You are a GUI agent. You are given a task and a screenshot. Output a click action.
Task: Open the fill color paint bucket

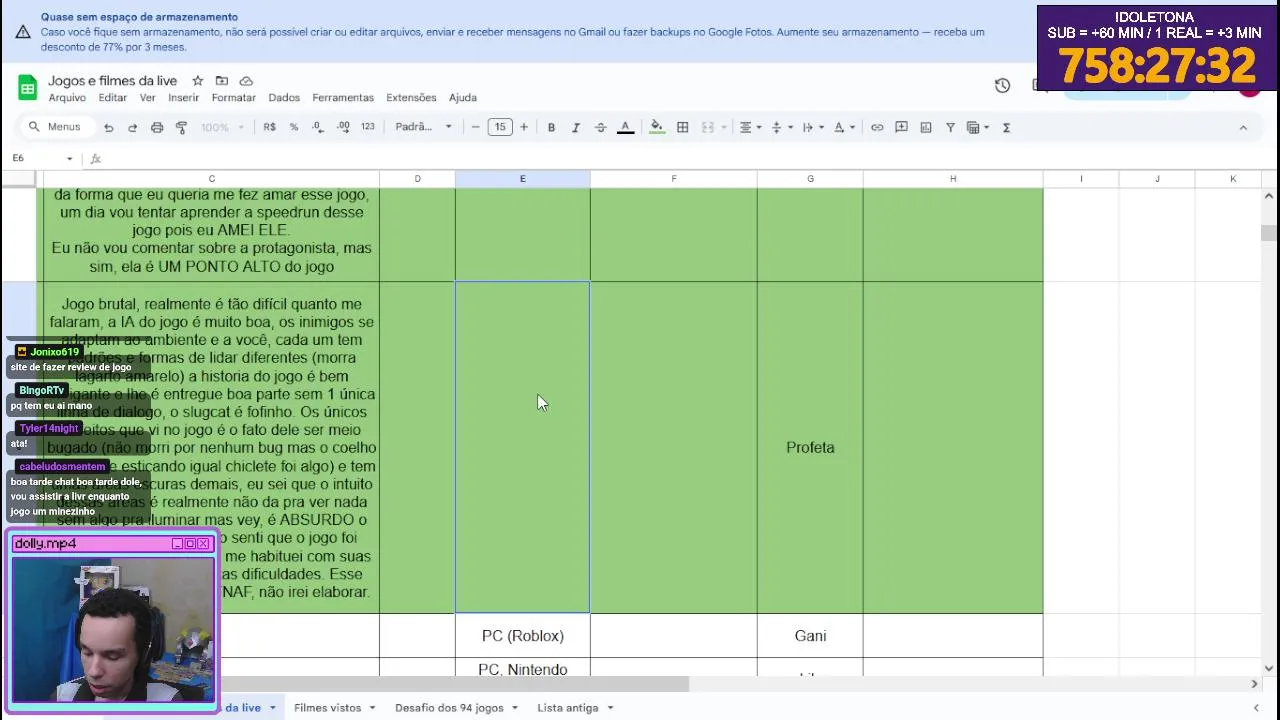pyautogui.click(x=657, y=127)
